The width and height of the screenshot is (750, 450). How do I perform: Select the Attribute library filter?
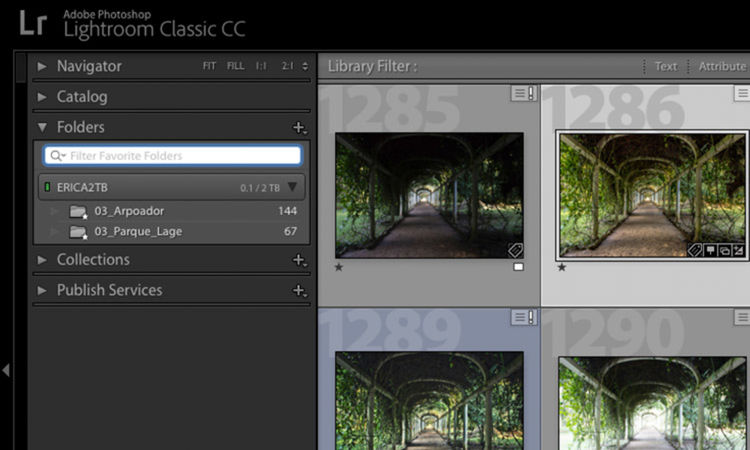(x=722, y=66)
